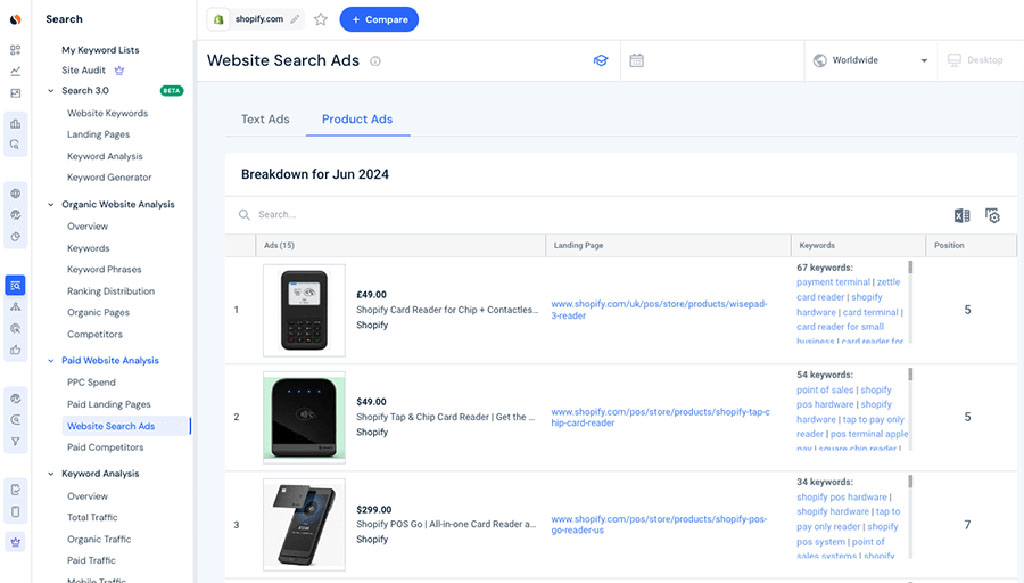Screen dimensions: 1024x583
Task: Go to Website Keywords page
Action: point(107,113)
